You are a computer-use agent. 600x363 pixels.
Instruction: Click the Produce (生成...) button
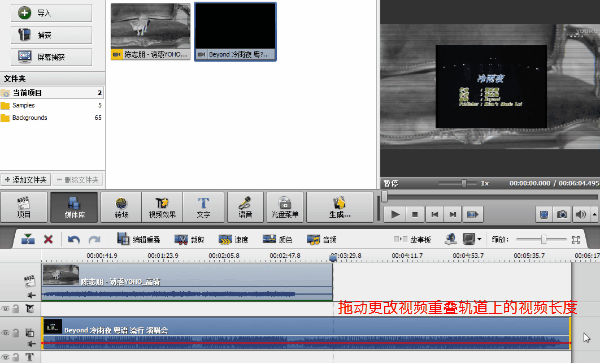[x=340, y=207]
